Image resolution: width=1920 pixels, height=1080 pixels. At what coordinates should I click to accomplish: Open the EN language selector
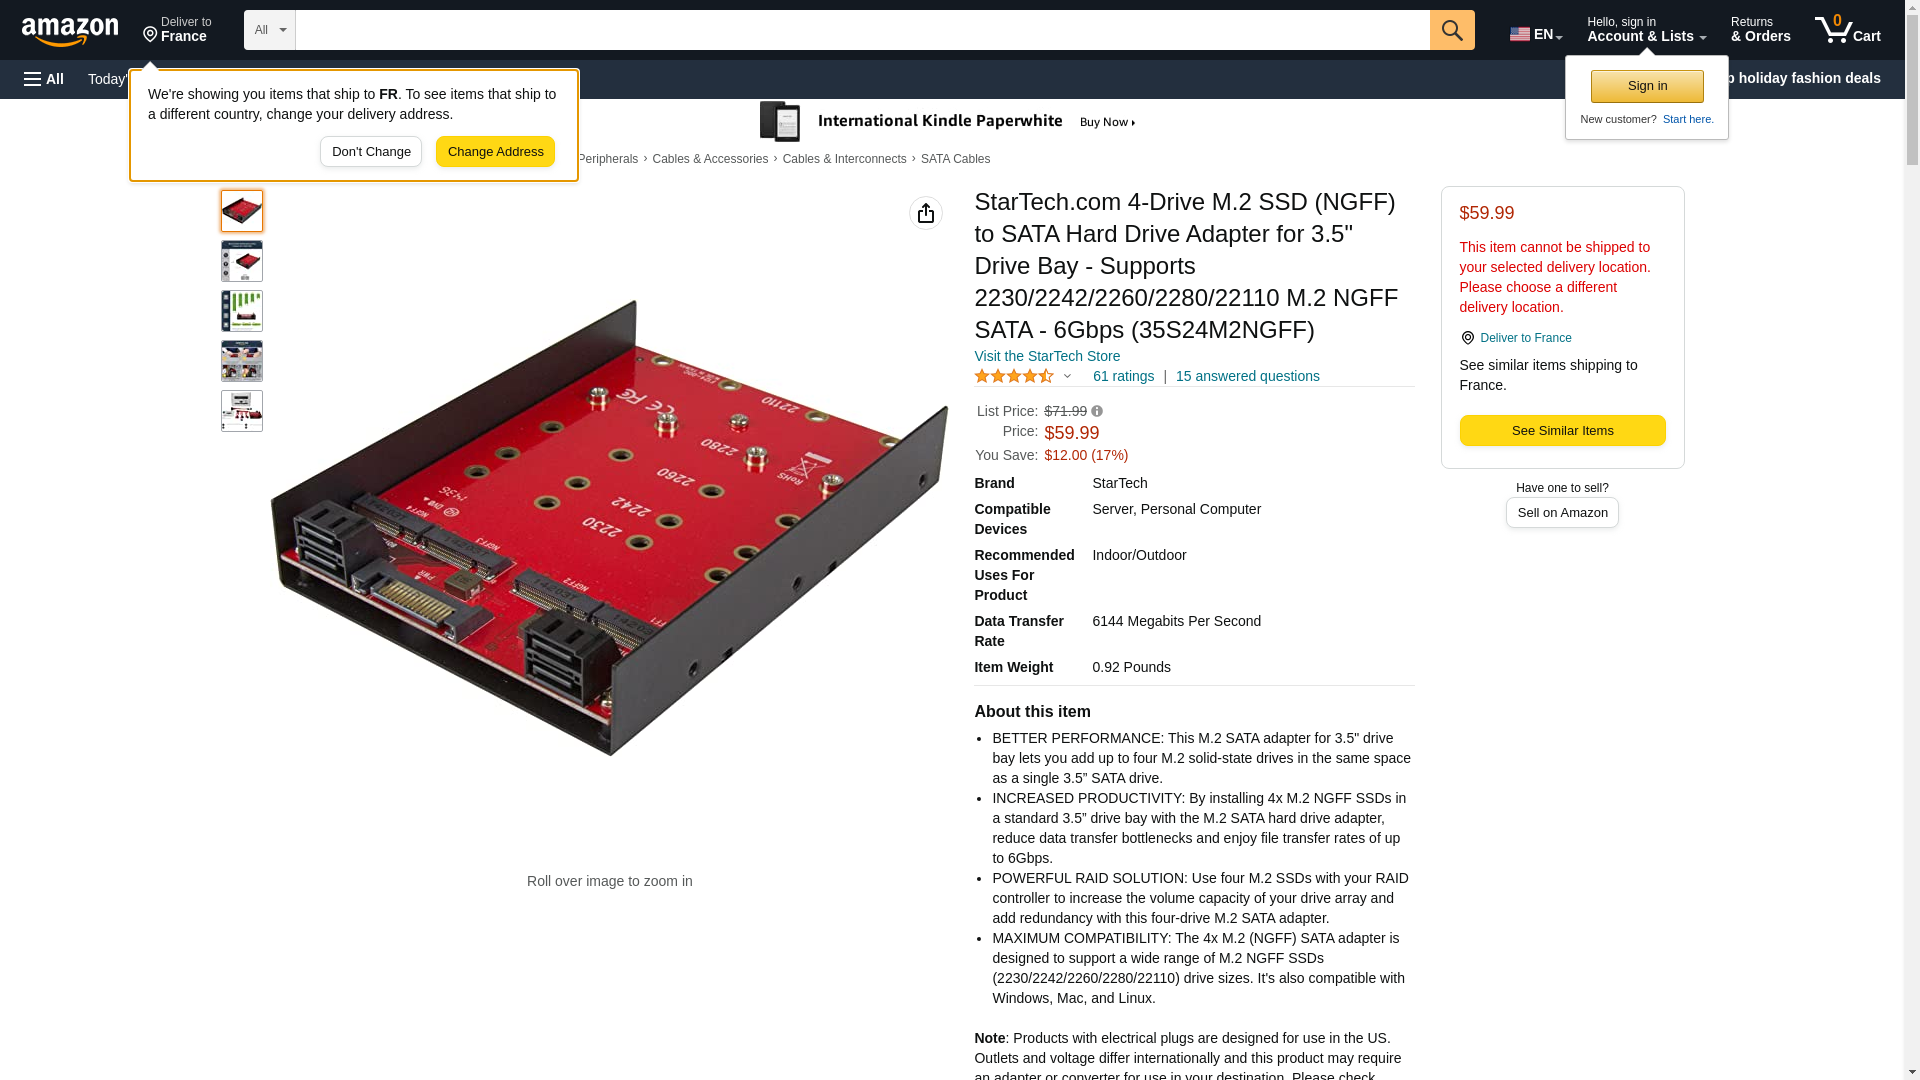click(1536, 33)
